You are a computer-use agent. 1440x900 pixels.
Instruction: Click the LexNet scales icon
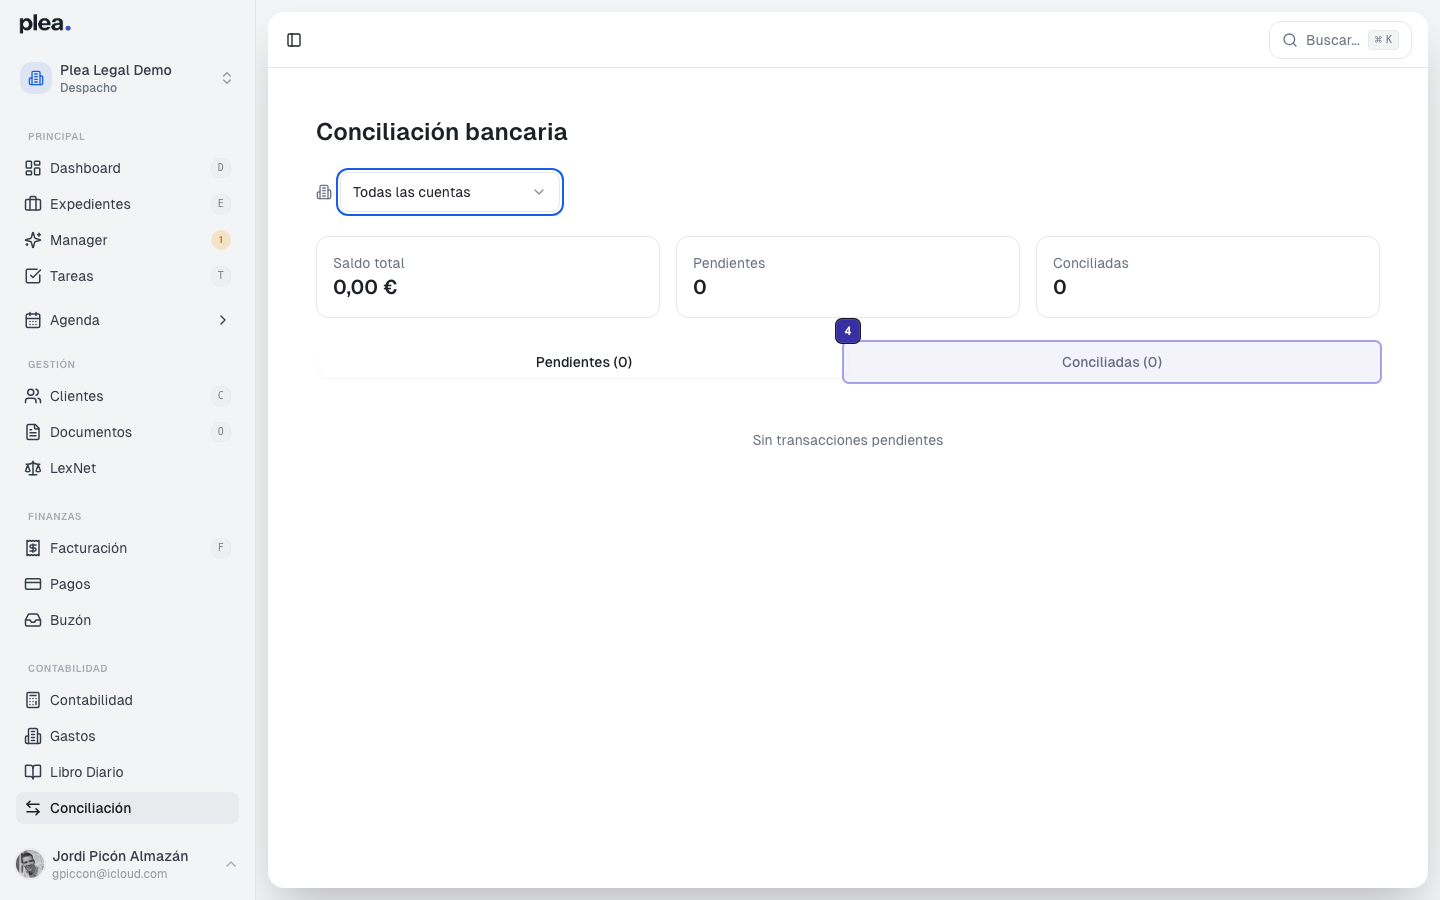point(33,468)
